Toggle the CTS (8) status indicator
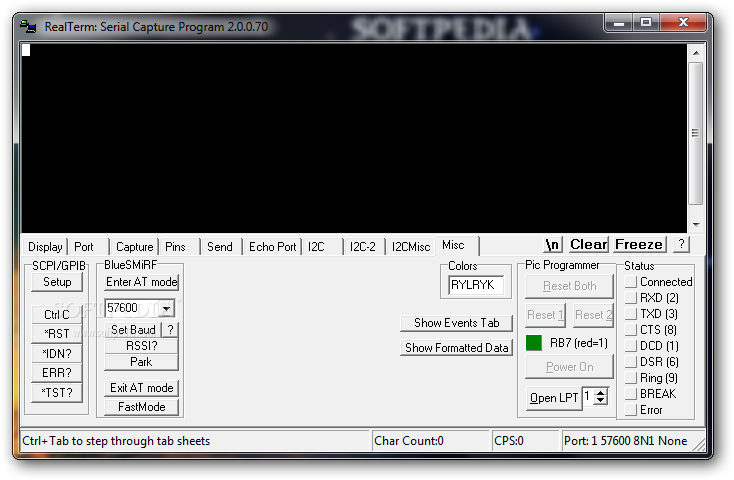 631,330
